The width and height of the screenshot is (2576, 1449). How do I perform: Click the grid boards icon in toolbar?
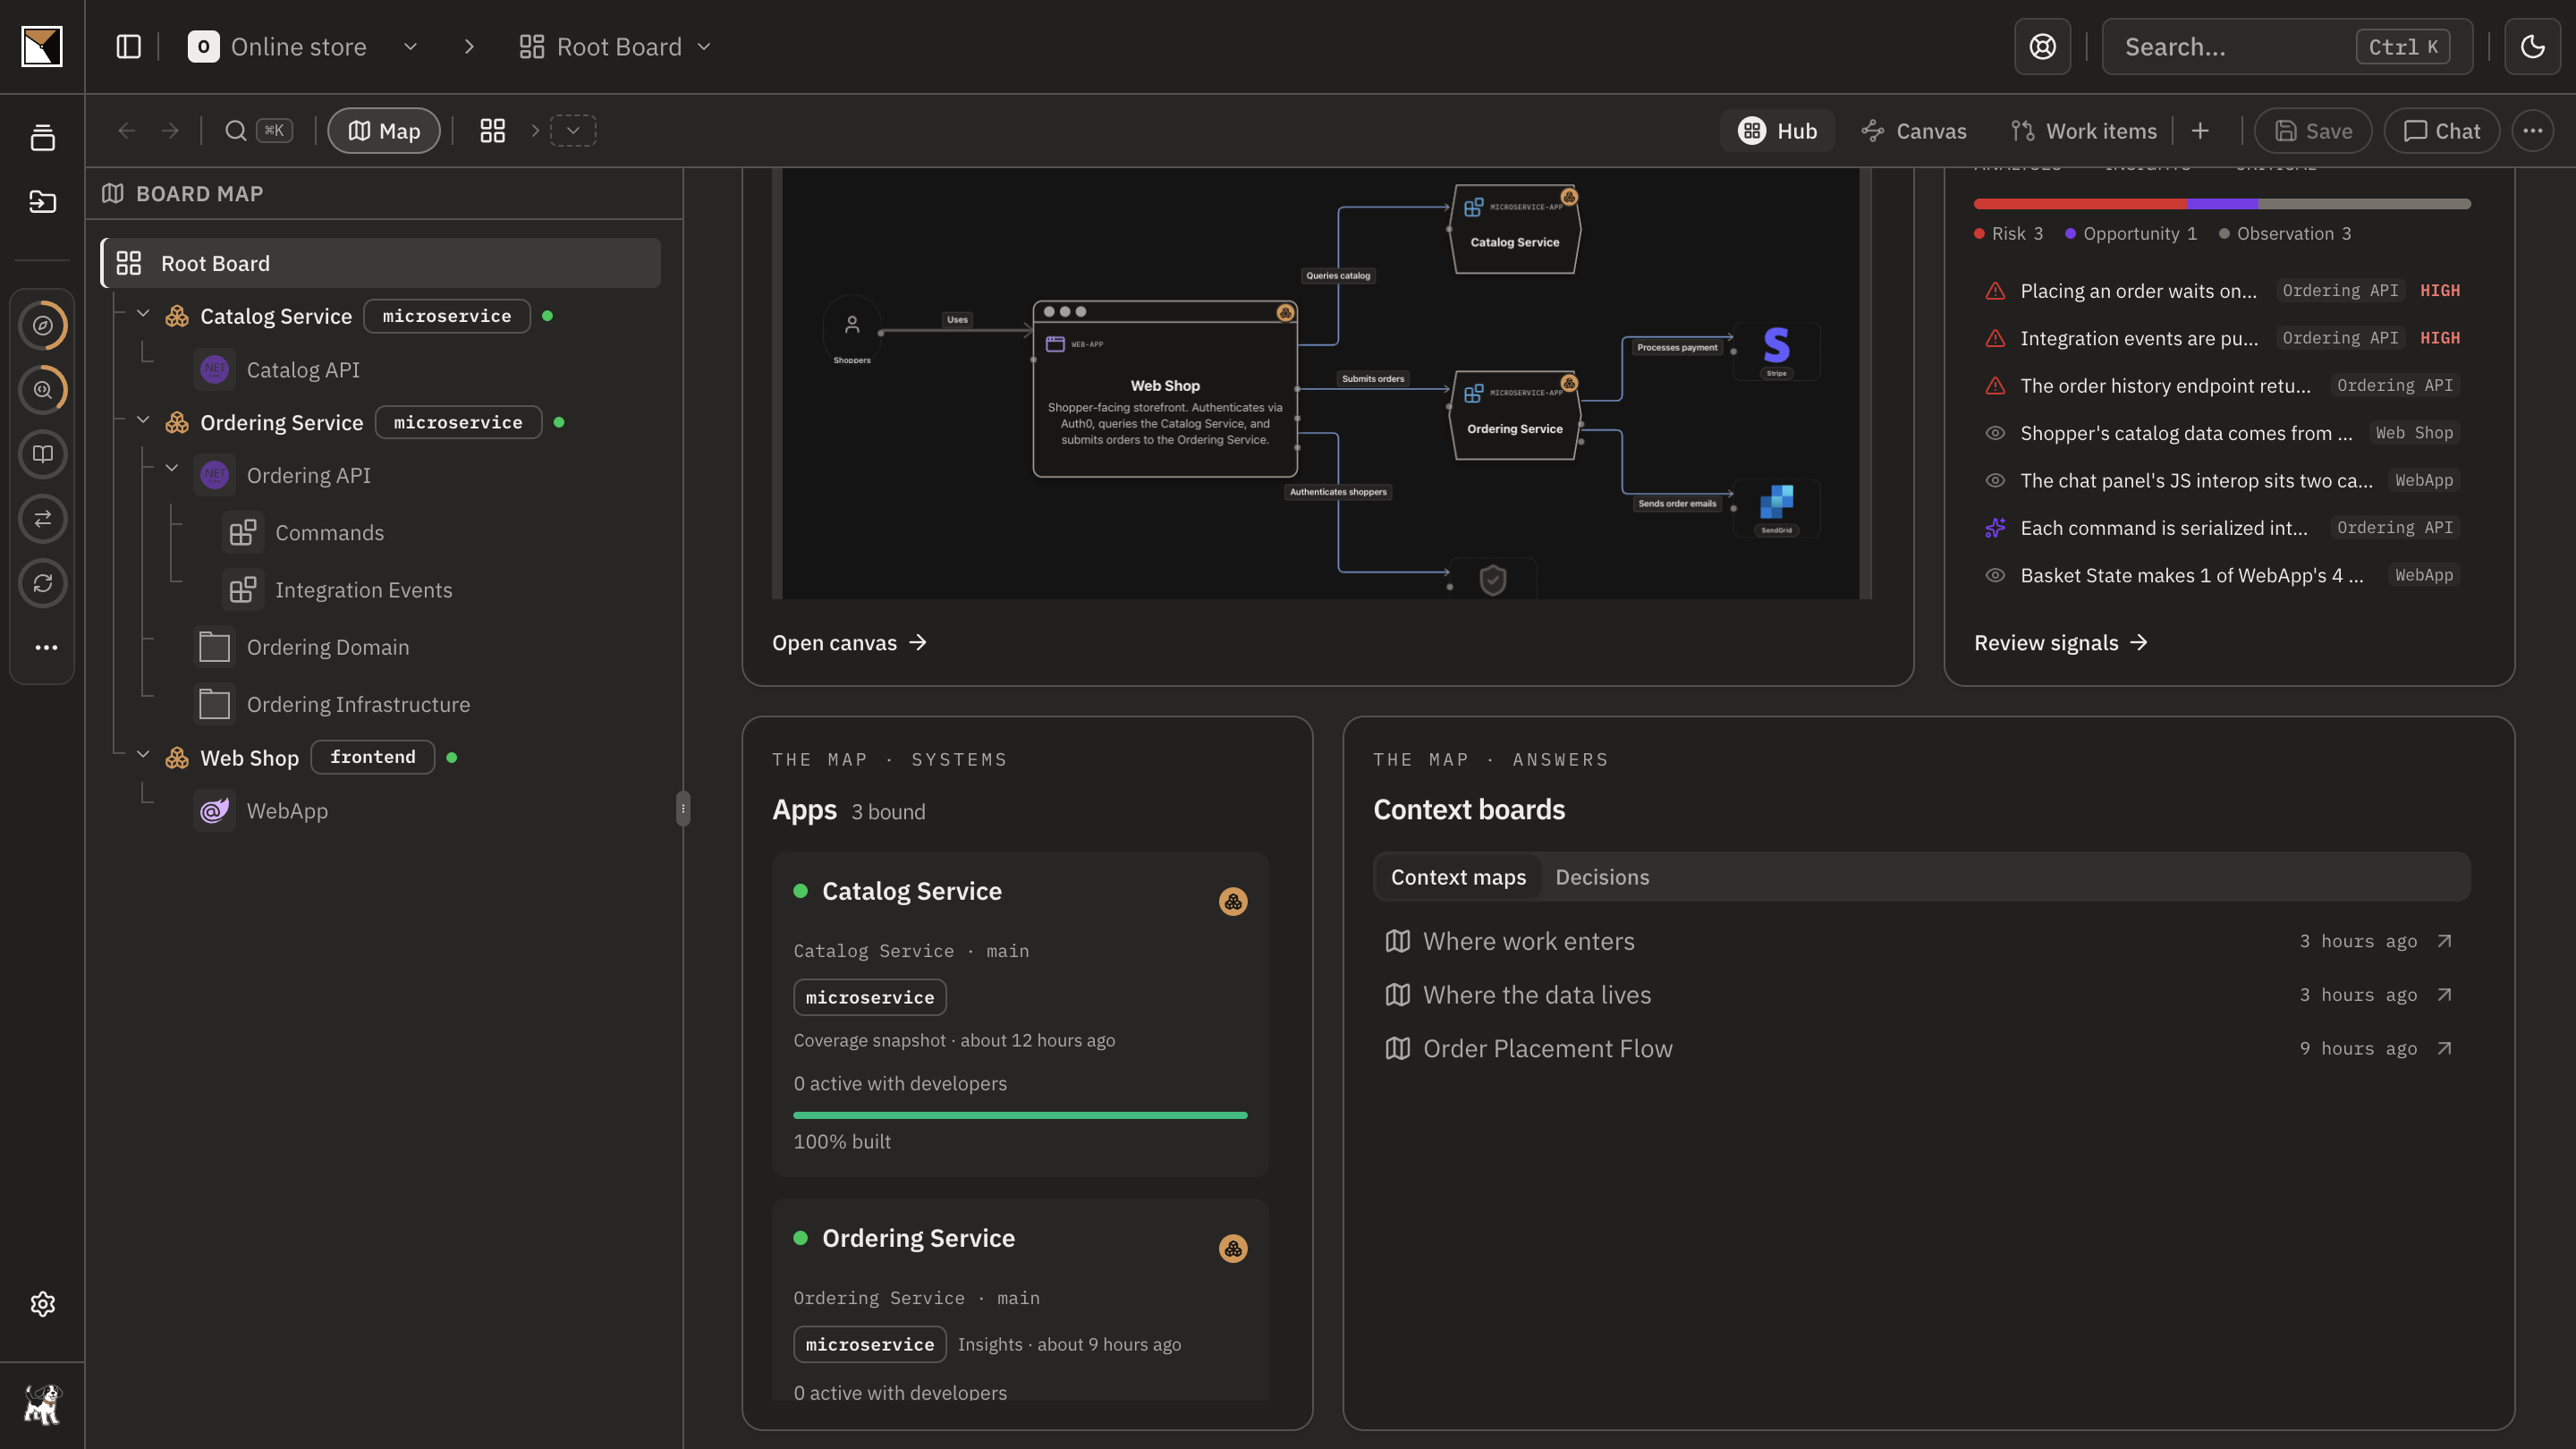[x=492, y=131]
